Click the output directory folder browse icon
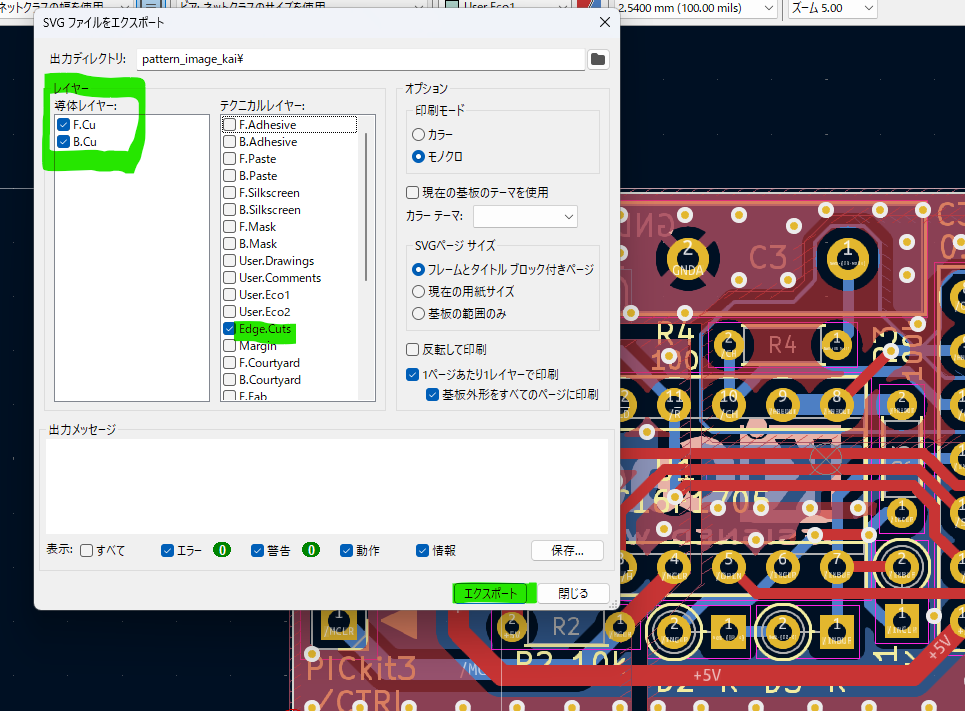Image resolution: width=965 pixels, height=711 pixels. (x=597, y=59)
